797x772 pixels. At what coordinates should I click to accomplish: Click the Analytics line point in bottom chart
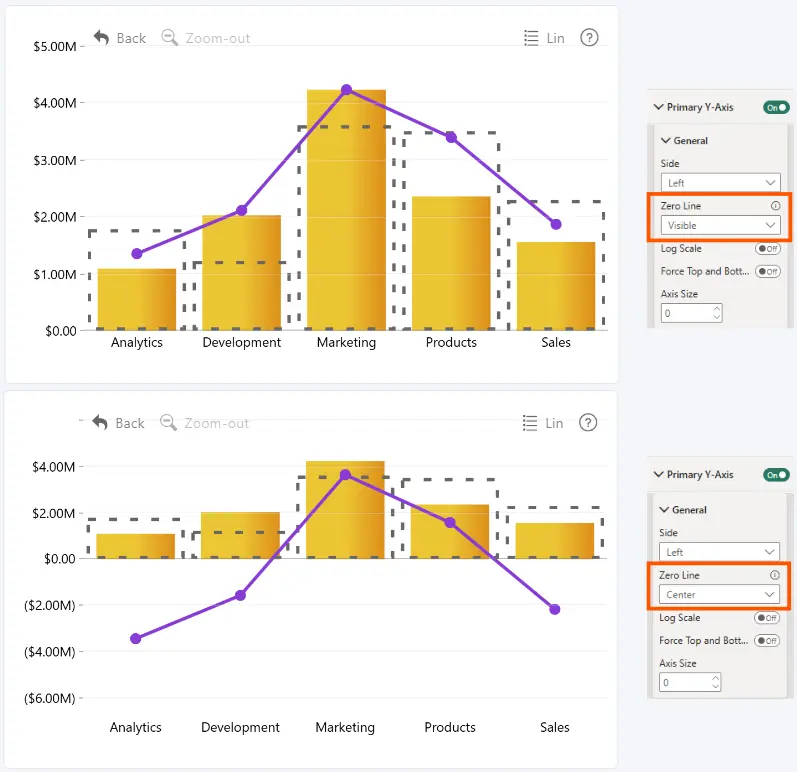pyautogui.click(x=136, y=638)
